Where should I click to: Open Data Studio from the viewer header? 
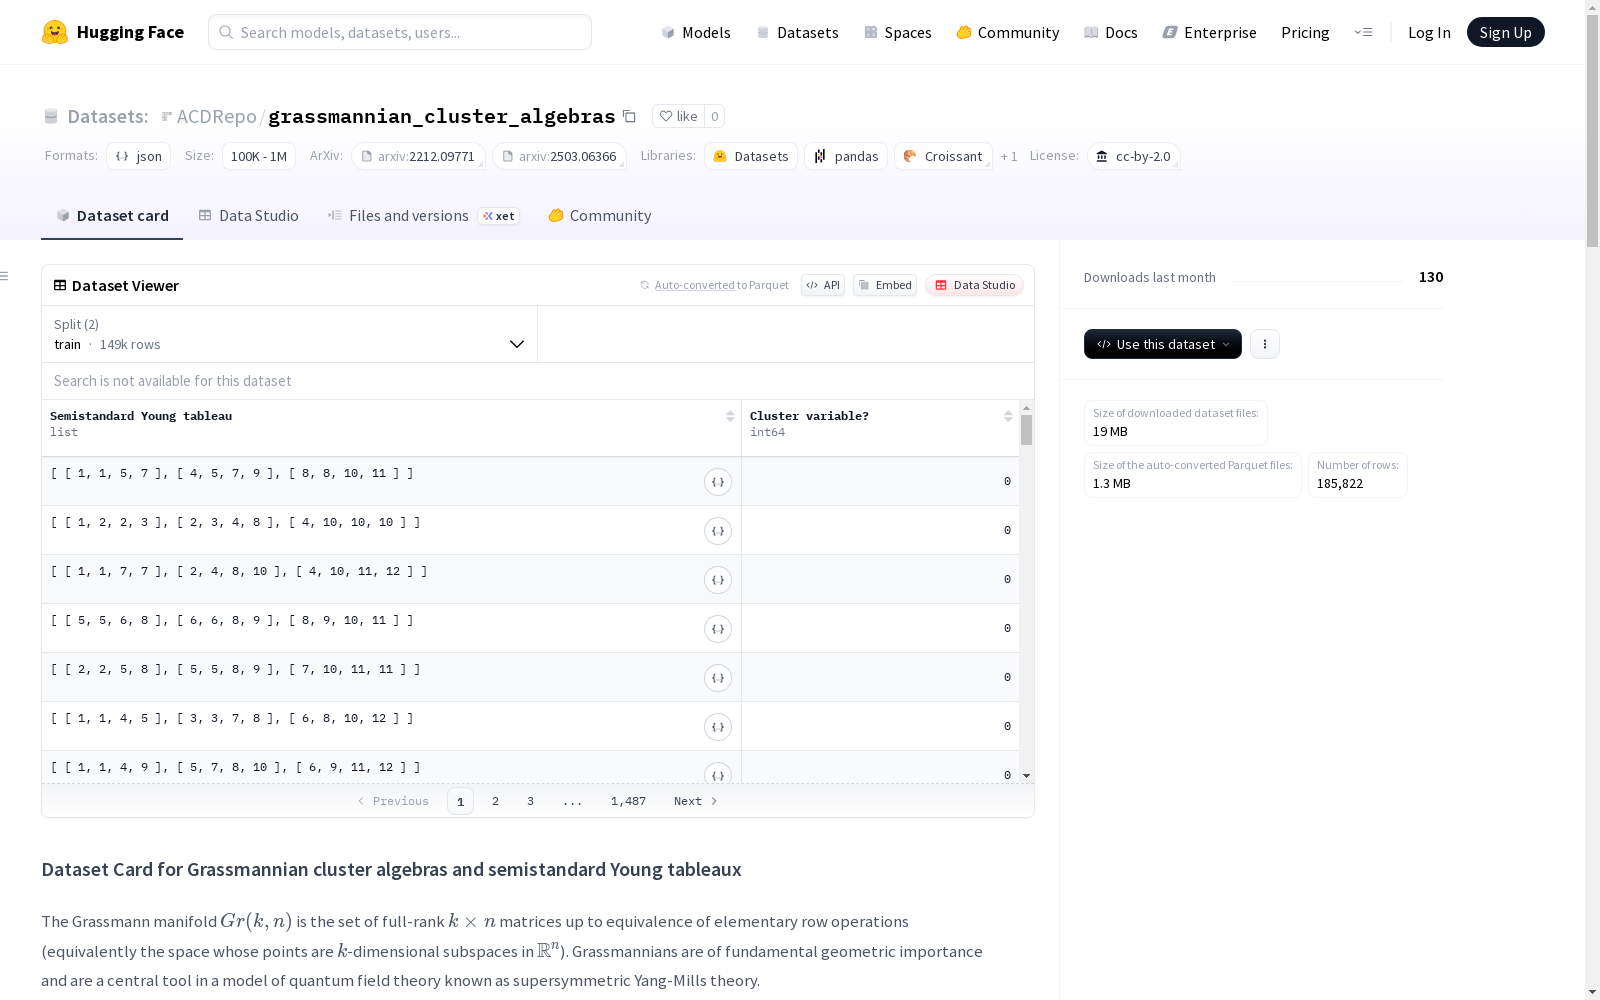click(975, 285)
